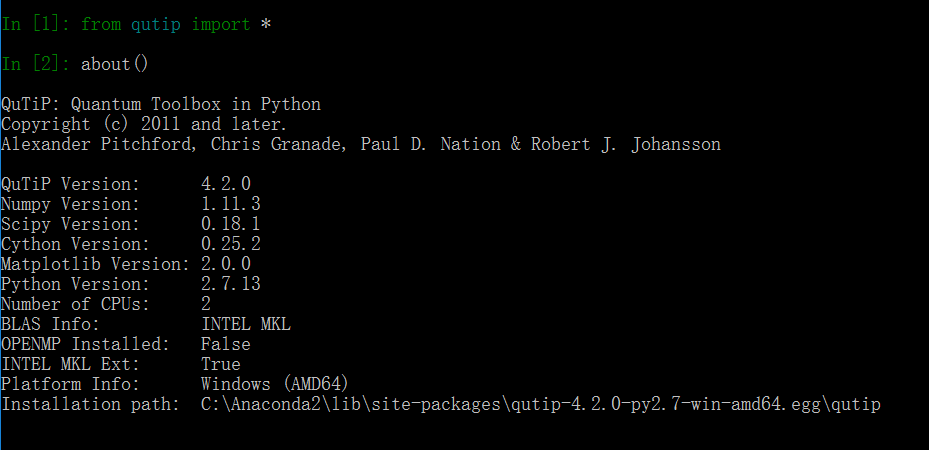Click the about() command text

(x=115, y=64)
